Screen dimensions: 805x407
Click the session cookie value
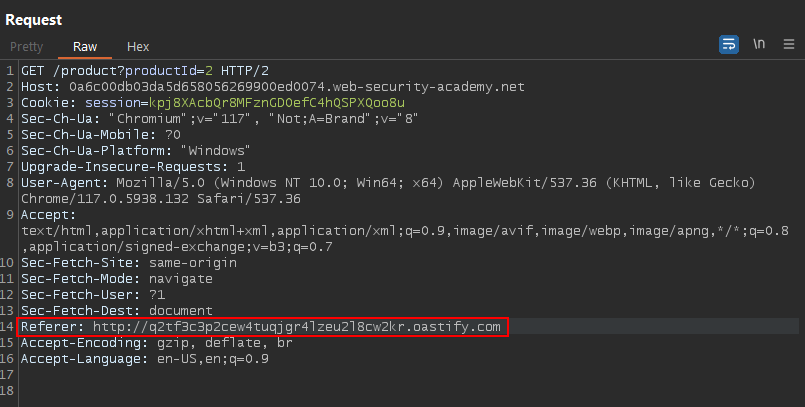277,103
